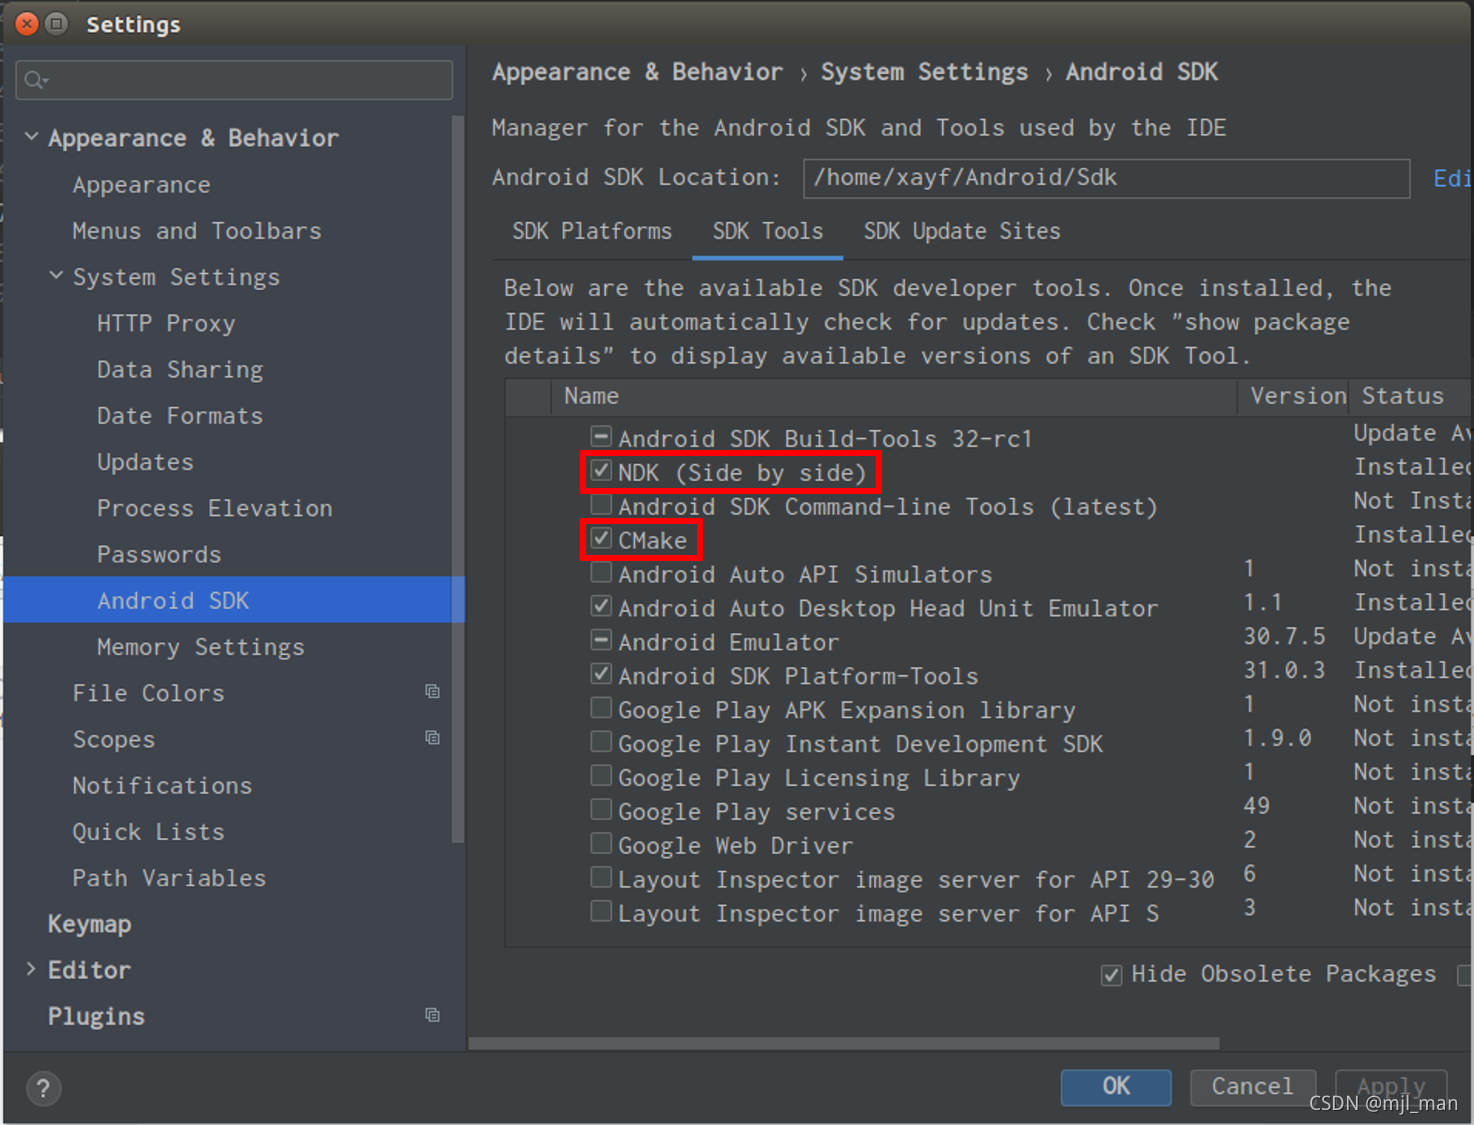Click inside the settings search field
Screen dimensions: 1474x1125
click(234, 80)
